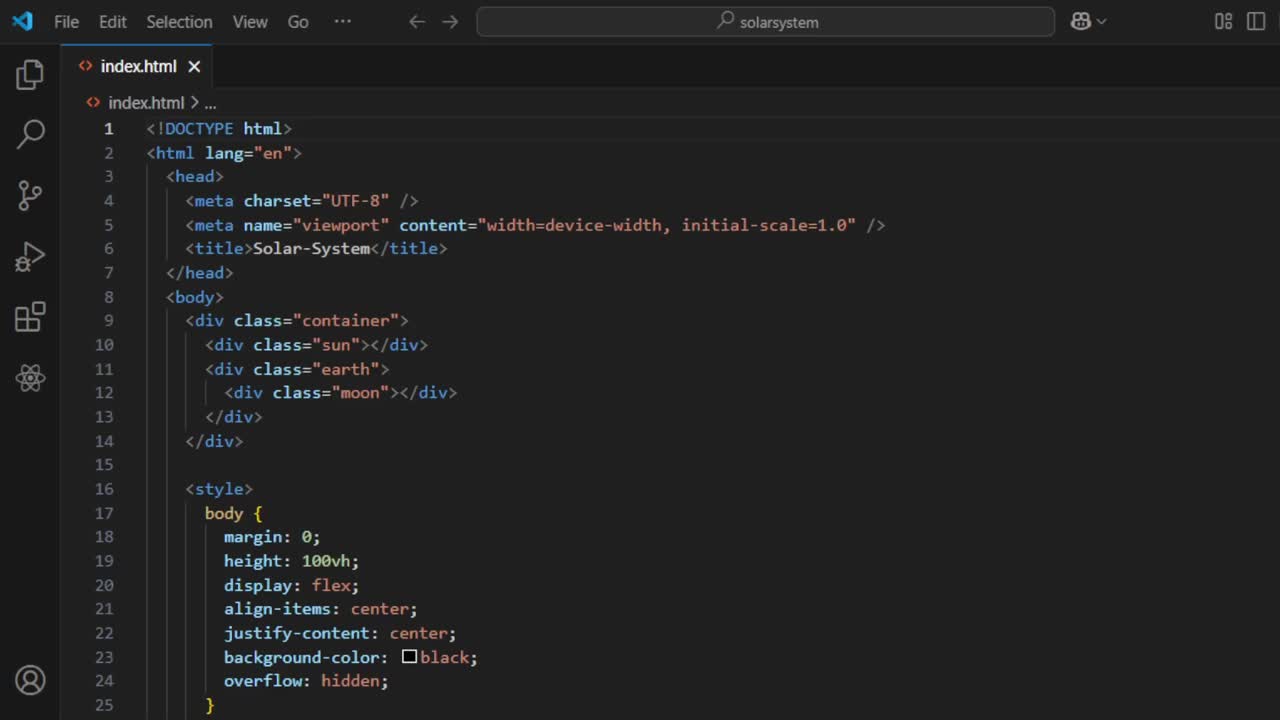Click the "100vh" height value

(326, 561)
